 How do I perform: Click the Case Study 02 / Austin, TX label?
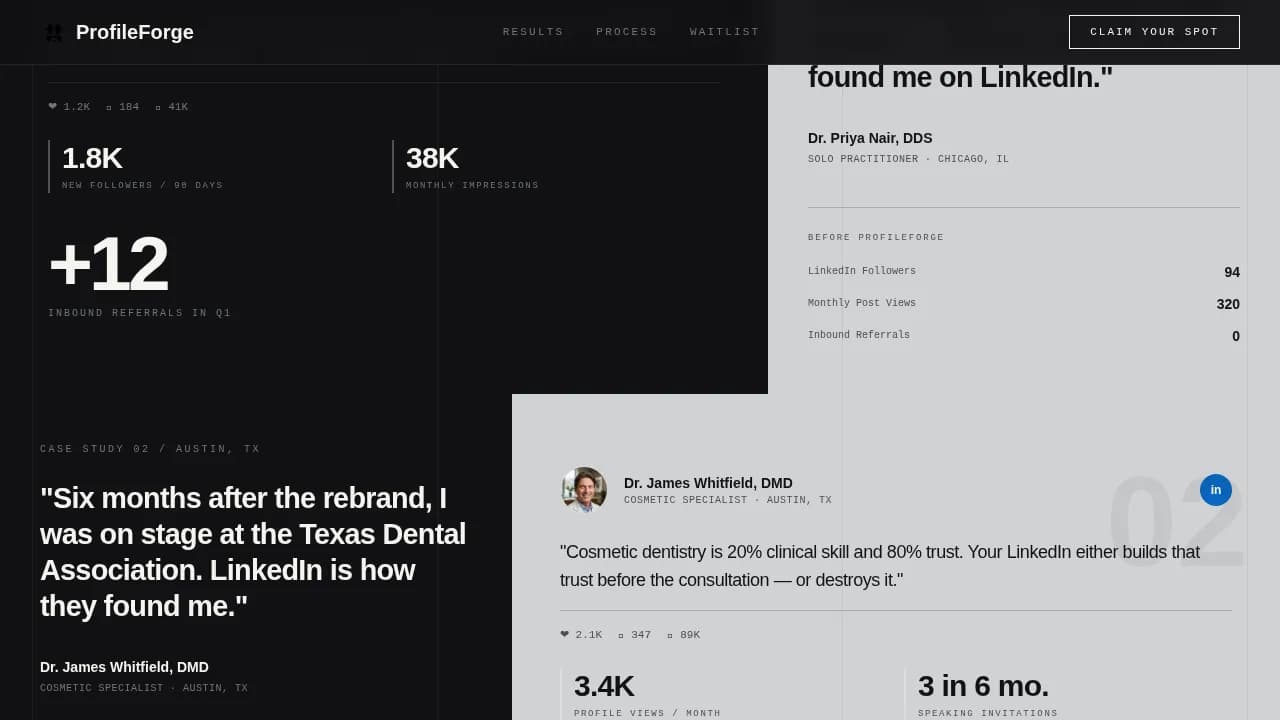[150, 449]
